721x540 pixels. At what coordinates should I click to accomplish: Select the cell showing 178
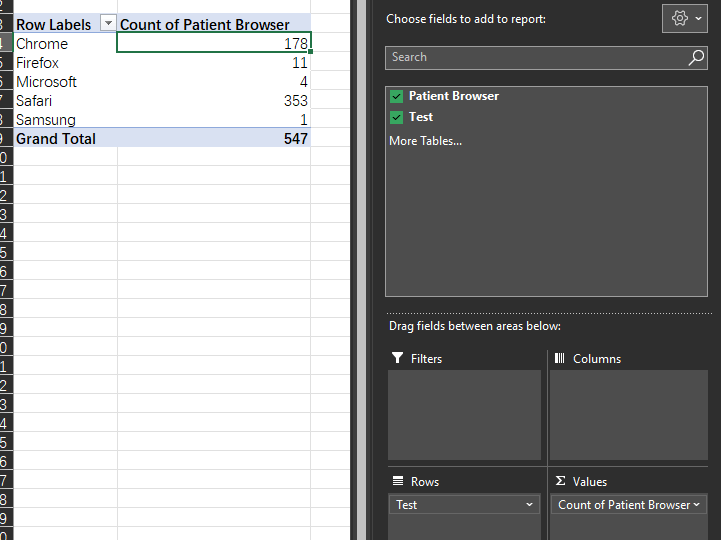(214, 43)
